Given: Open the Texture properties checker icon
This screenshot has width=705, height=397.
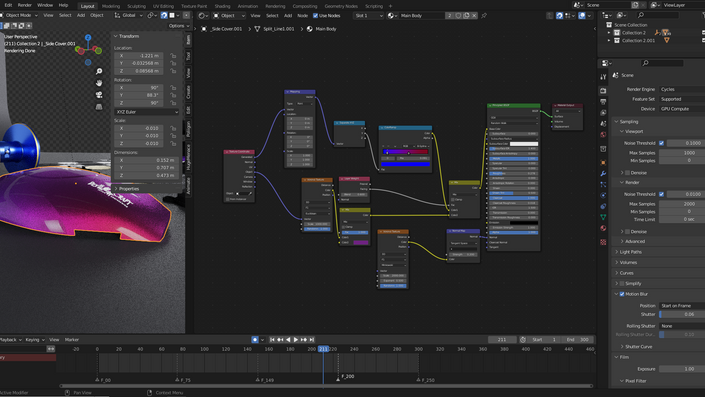Looking at the screenshot, I should point(603,242).
